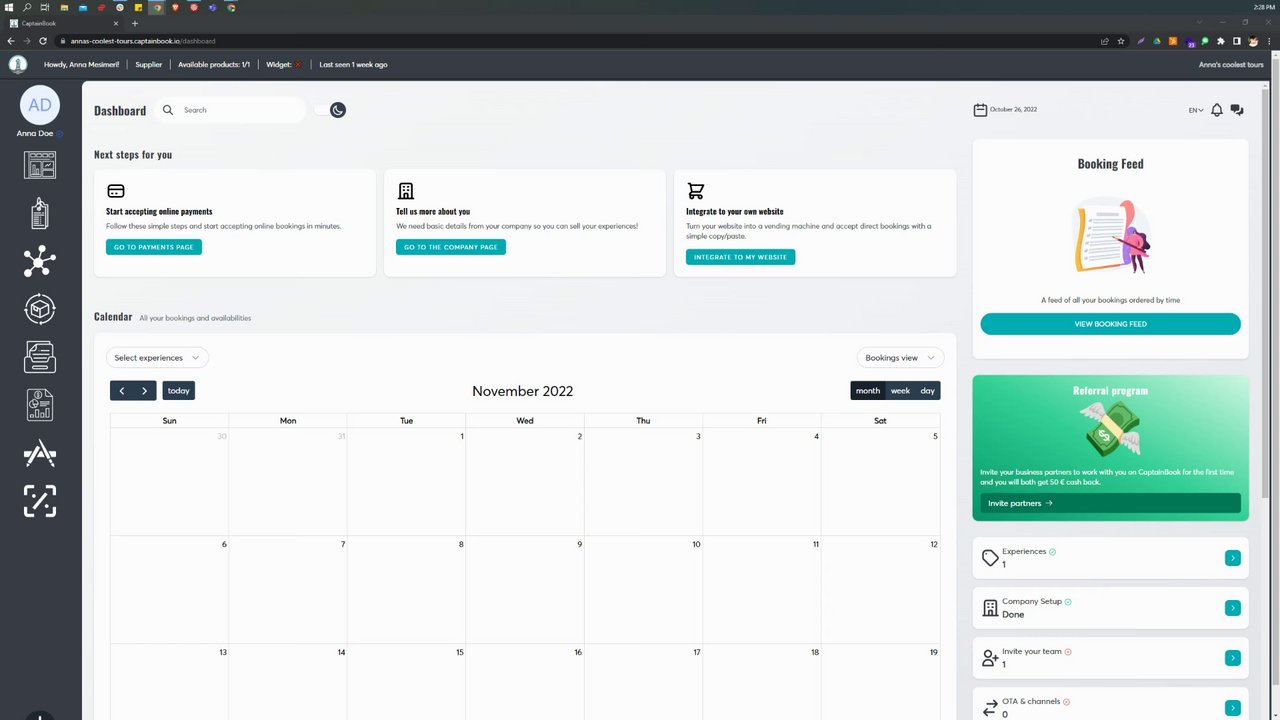
Task: Click the lighthouse logo in top bar
Action: tap(18, 64)
